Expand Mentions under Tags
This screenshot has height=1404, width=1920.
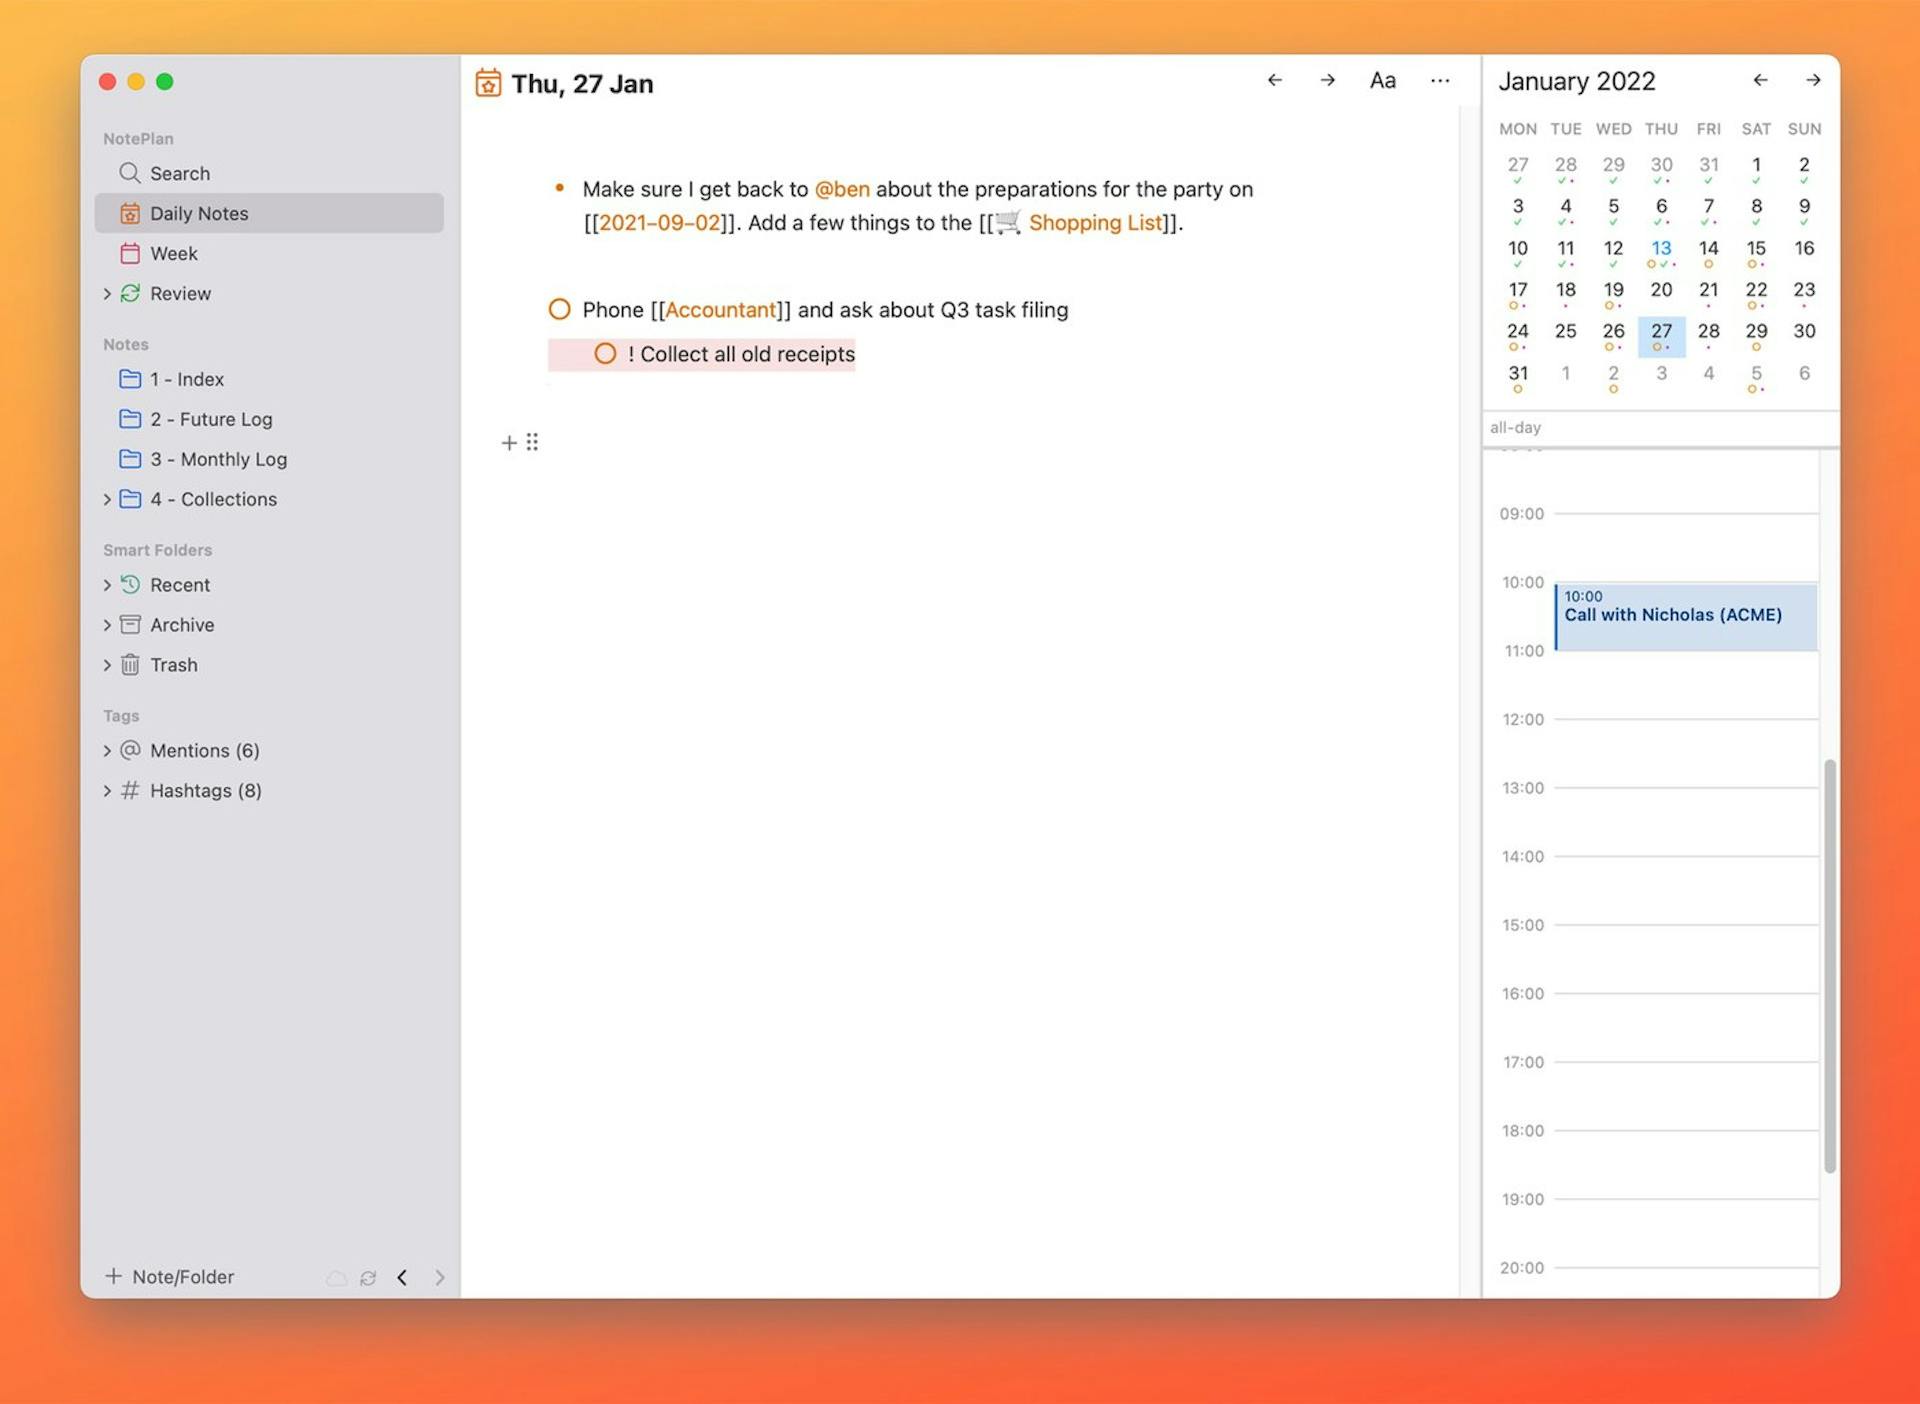[x=108, y=750]
